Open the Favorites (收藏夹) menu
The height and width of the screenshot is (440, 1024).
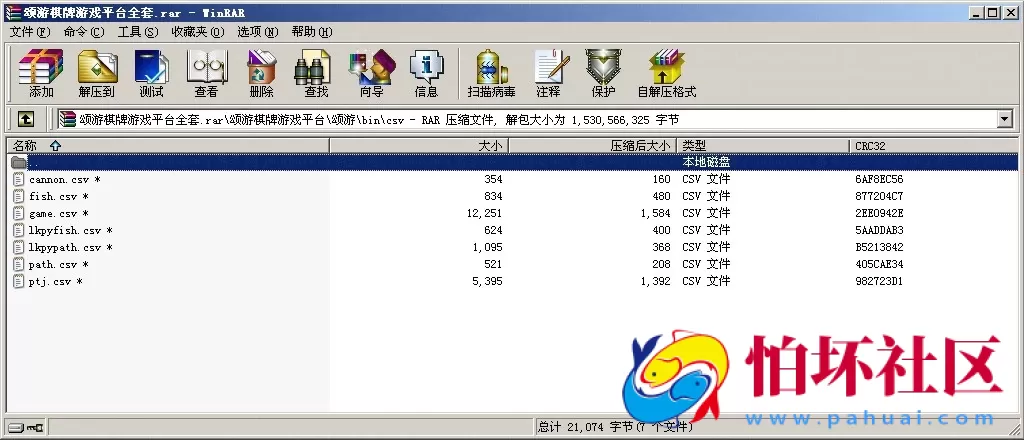[x=198, y=32]
